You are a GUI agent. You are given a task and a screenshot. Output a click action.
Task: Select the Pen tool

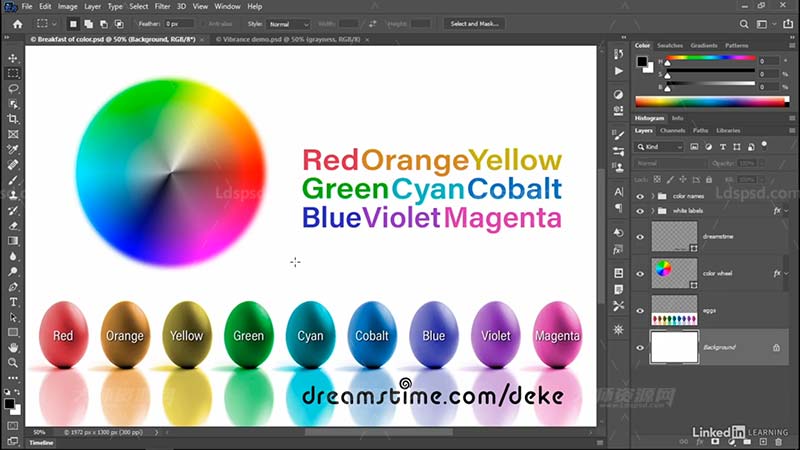click(x=13, y=287)
